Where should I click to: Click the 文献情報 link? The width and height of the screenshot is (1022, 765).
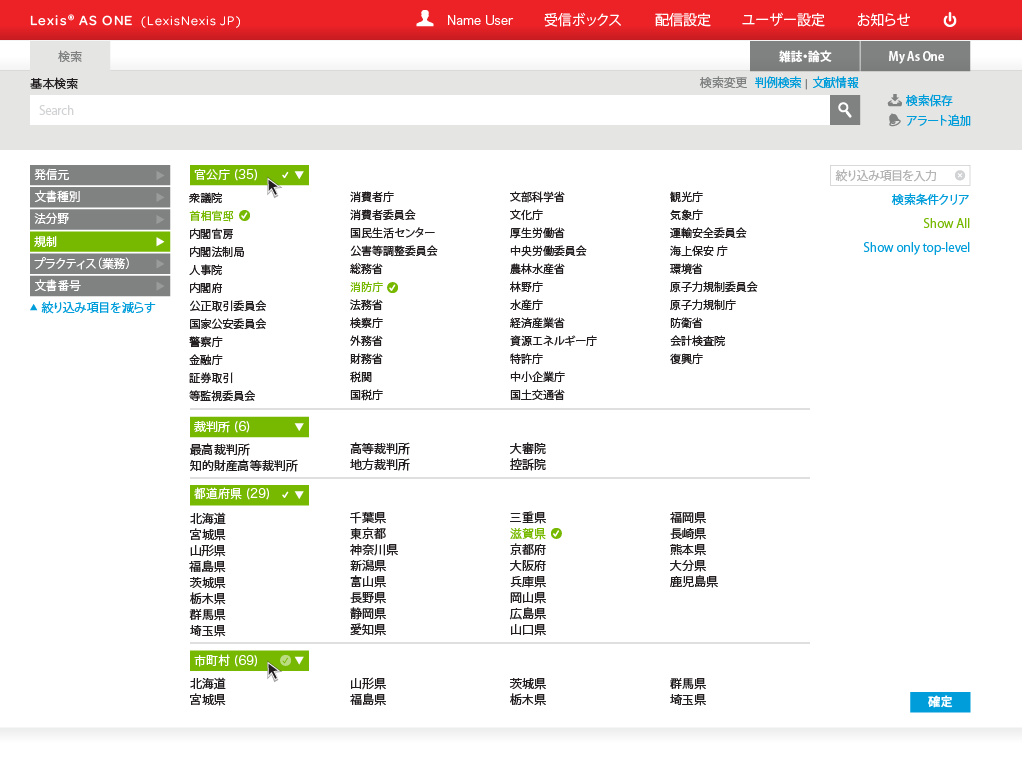tap(835, 83)
